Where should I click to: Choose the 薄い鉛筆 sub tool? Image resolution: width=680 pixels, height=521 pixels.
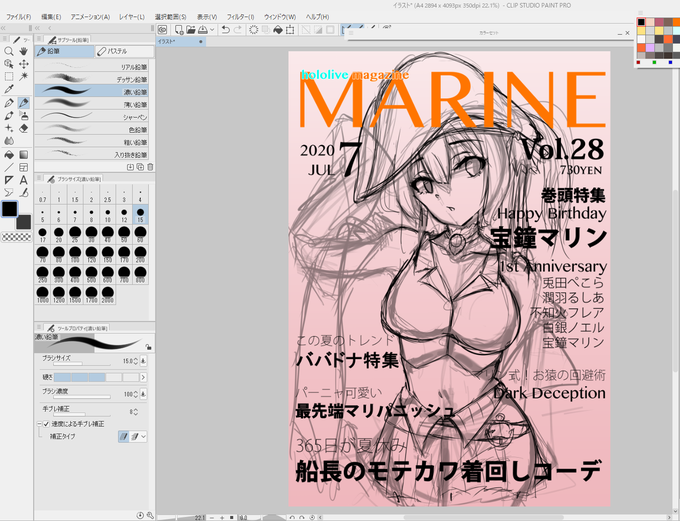(92, 105)
